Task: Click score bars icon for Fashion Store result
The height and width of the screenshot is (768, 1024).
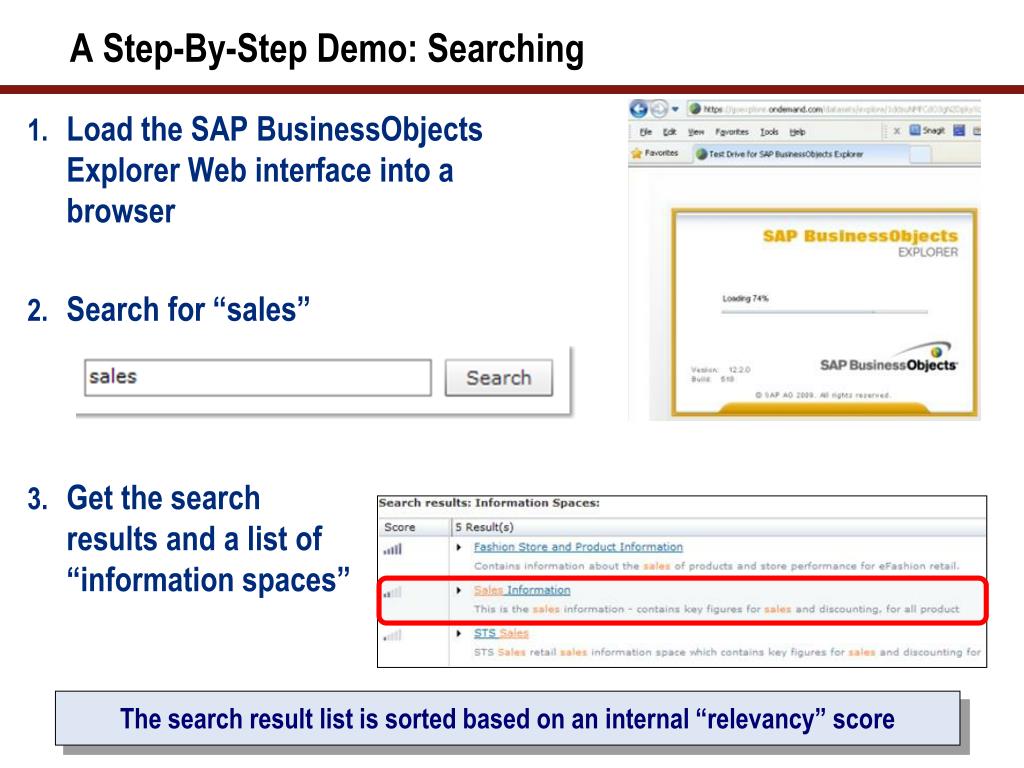Action: click(392, 549)
